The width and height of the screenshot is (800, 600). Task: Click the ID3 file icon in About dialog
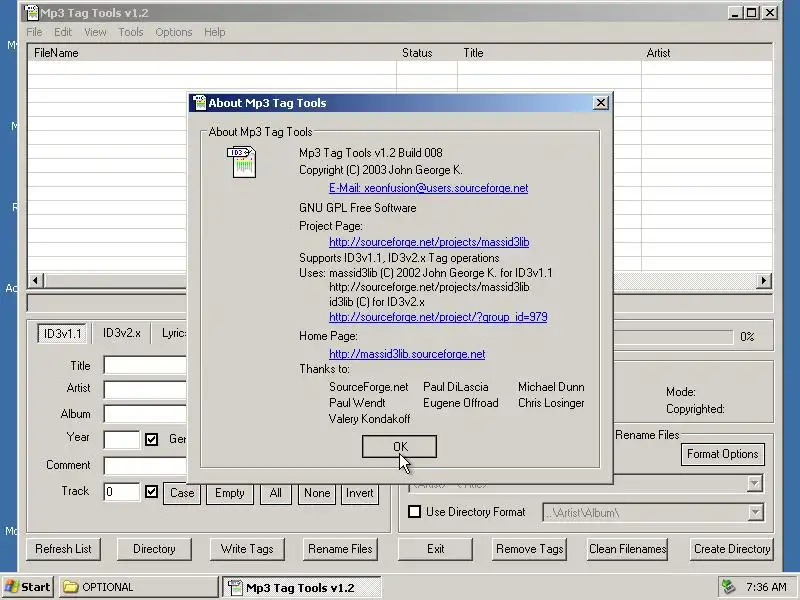coord(241,162)
